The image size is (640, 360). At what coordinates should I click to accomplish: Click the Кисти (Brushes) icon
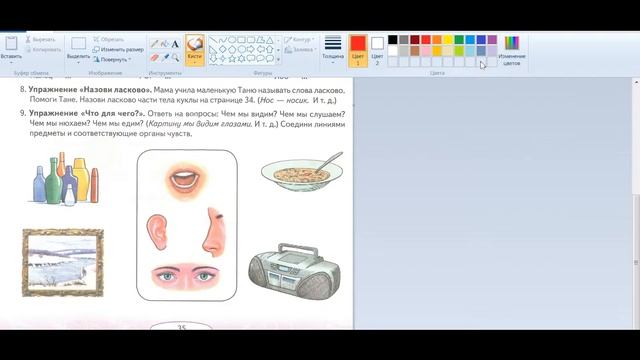[x=195, y=44]
